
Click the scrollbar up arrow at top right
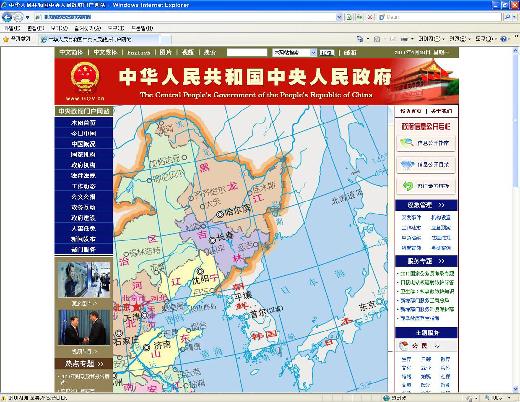pos(515,50)
